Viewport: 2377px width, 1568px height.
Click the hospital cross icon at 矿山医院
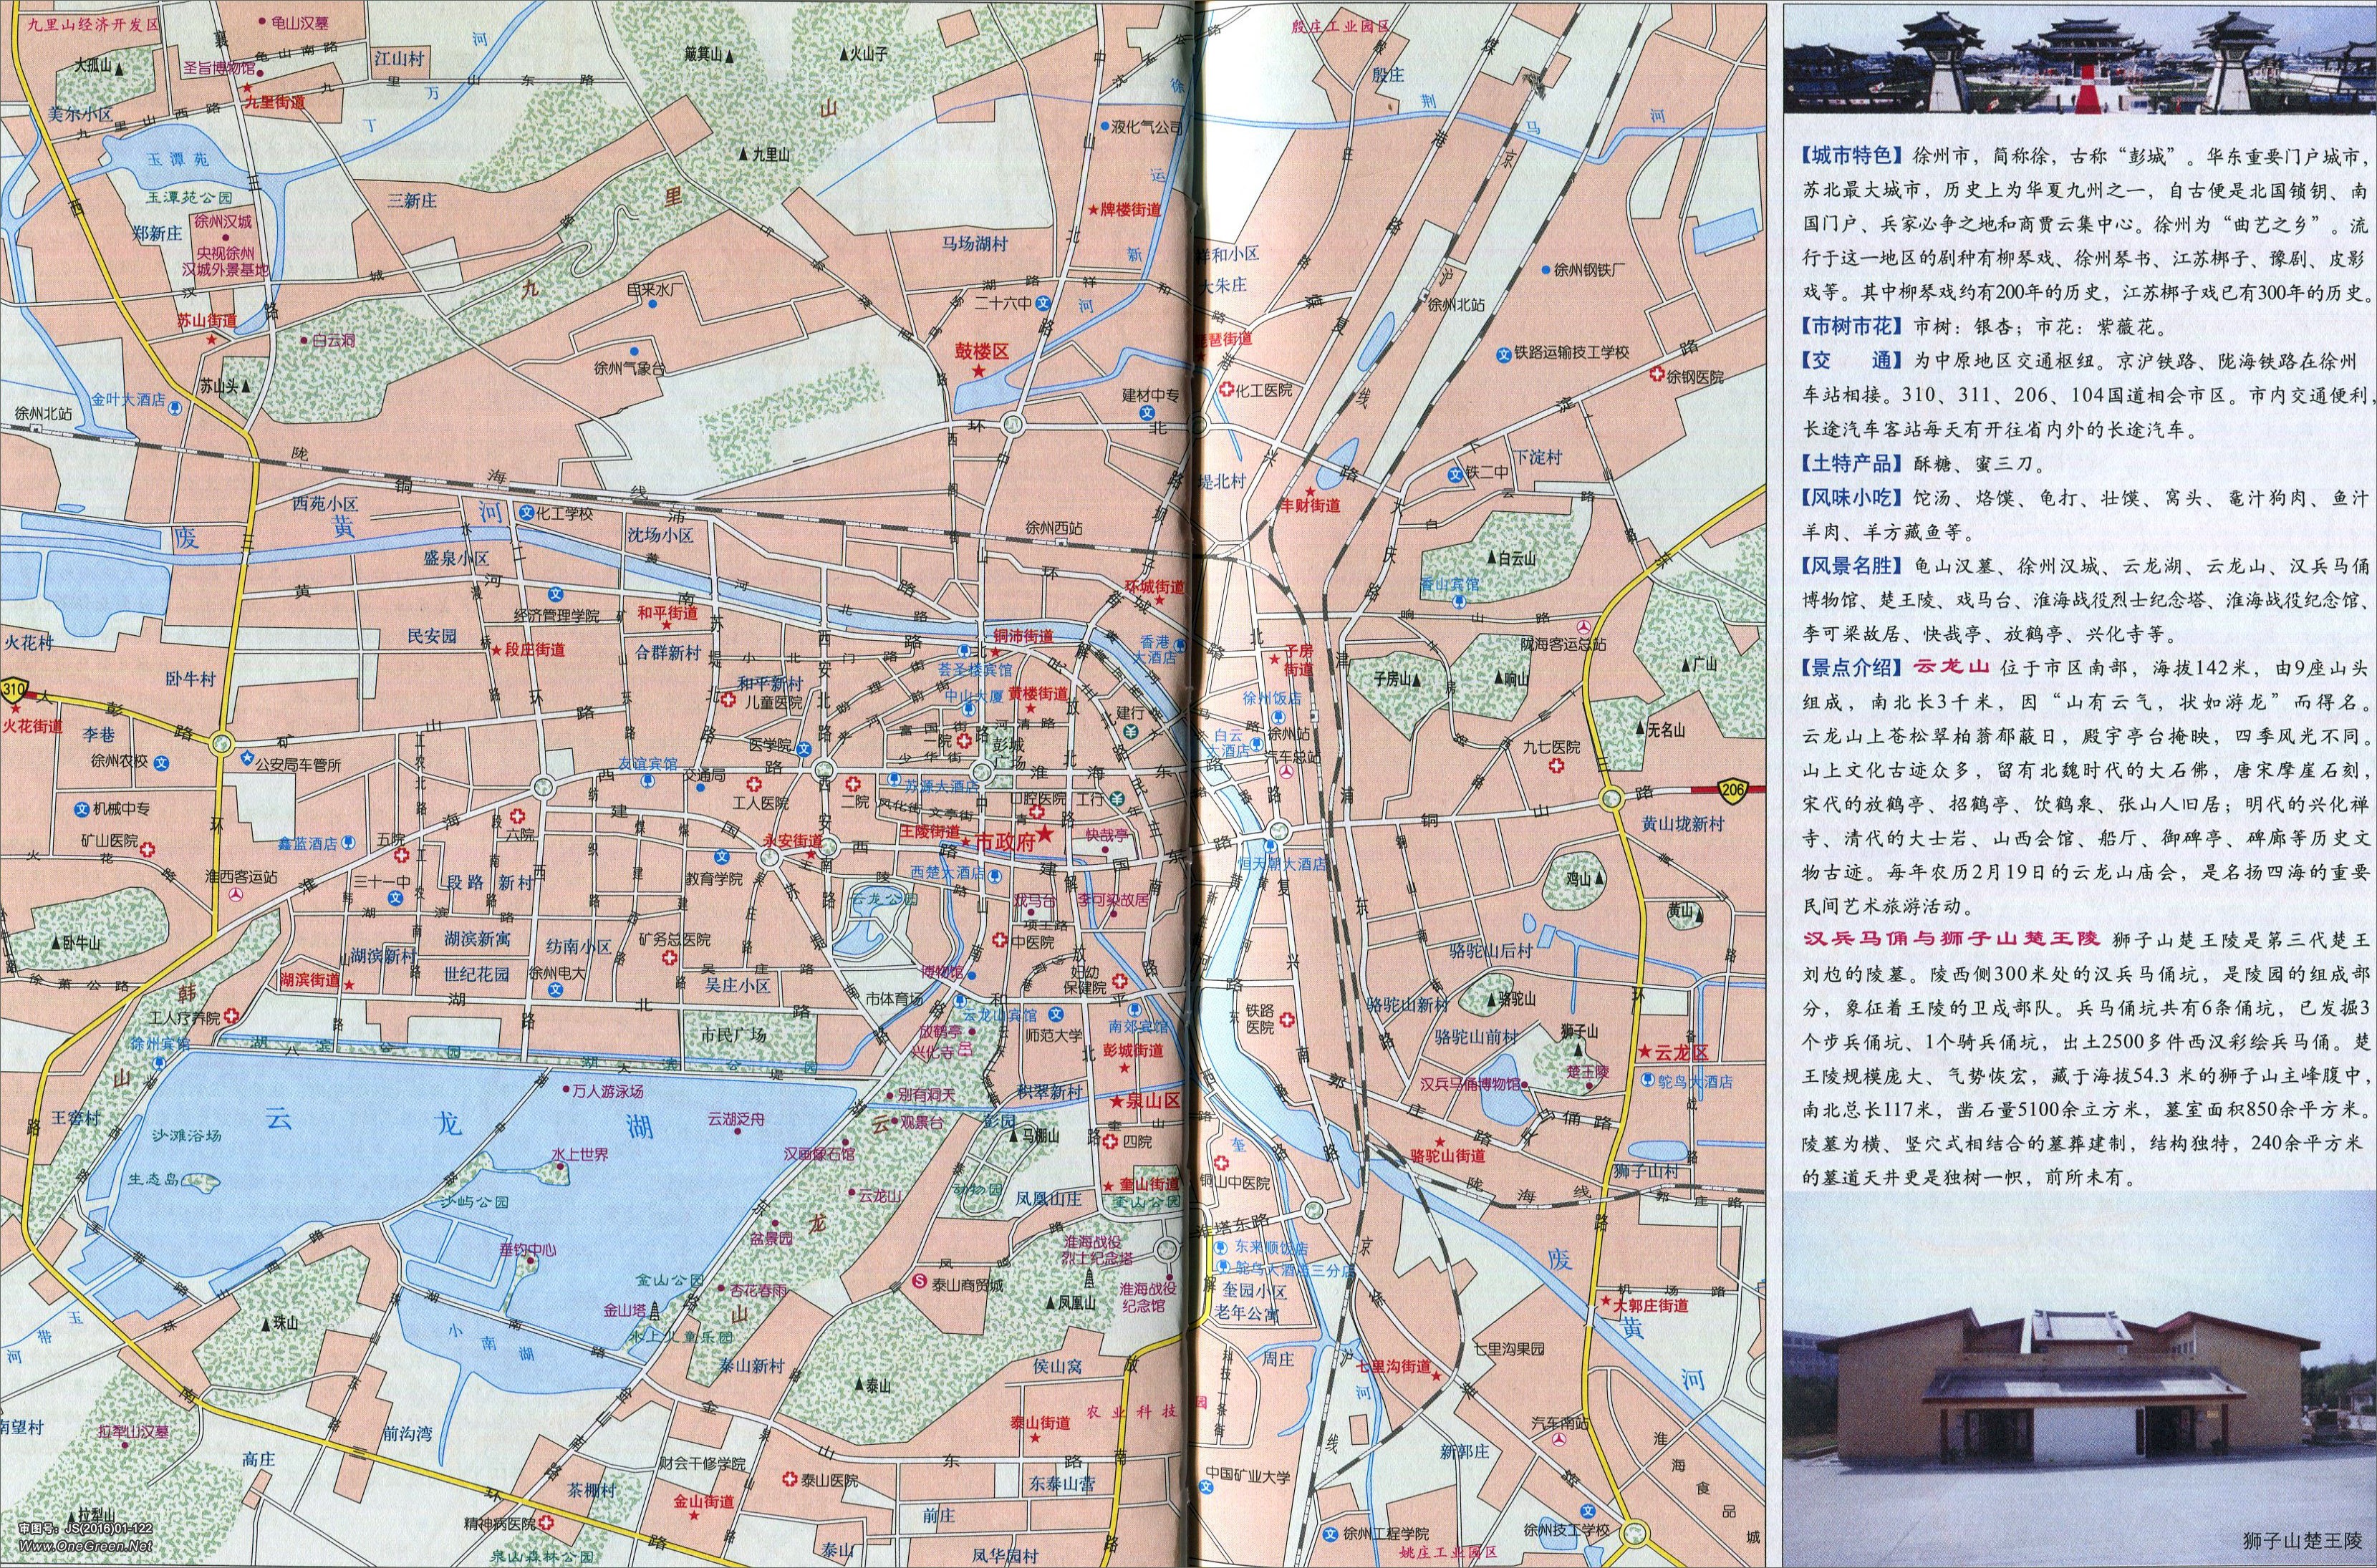click(x=147, y=850)
